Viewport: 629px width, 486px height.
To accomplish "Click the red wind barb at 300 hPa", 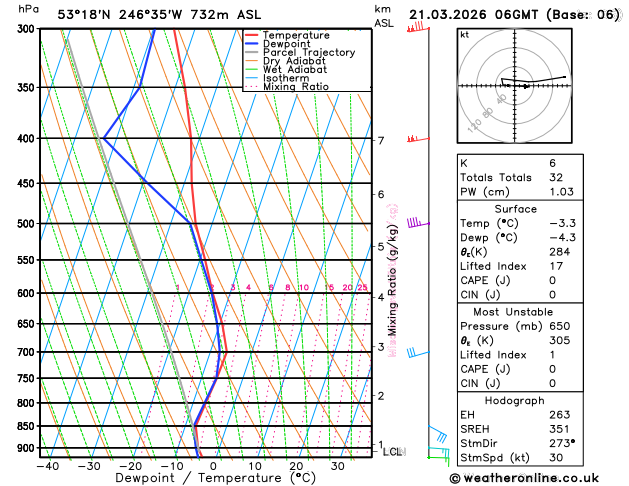I will coord(418,27).
